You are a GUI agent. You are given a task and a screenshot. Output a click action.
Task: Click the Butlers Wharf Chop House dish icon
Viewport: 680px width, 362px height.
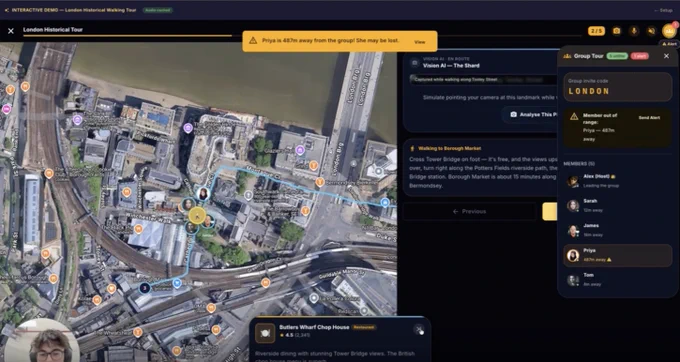pos(265,333)
